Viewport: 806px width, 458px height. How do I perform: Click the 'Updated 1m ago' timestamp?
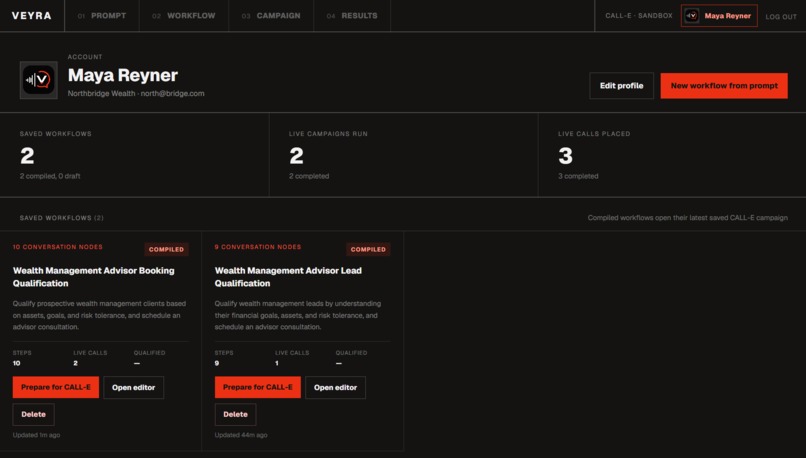(36, 435)
